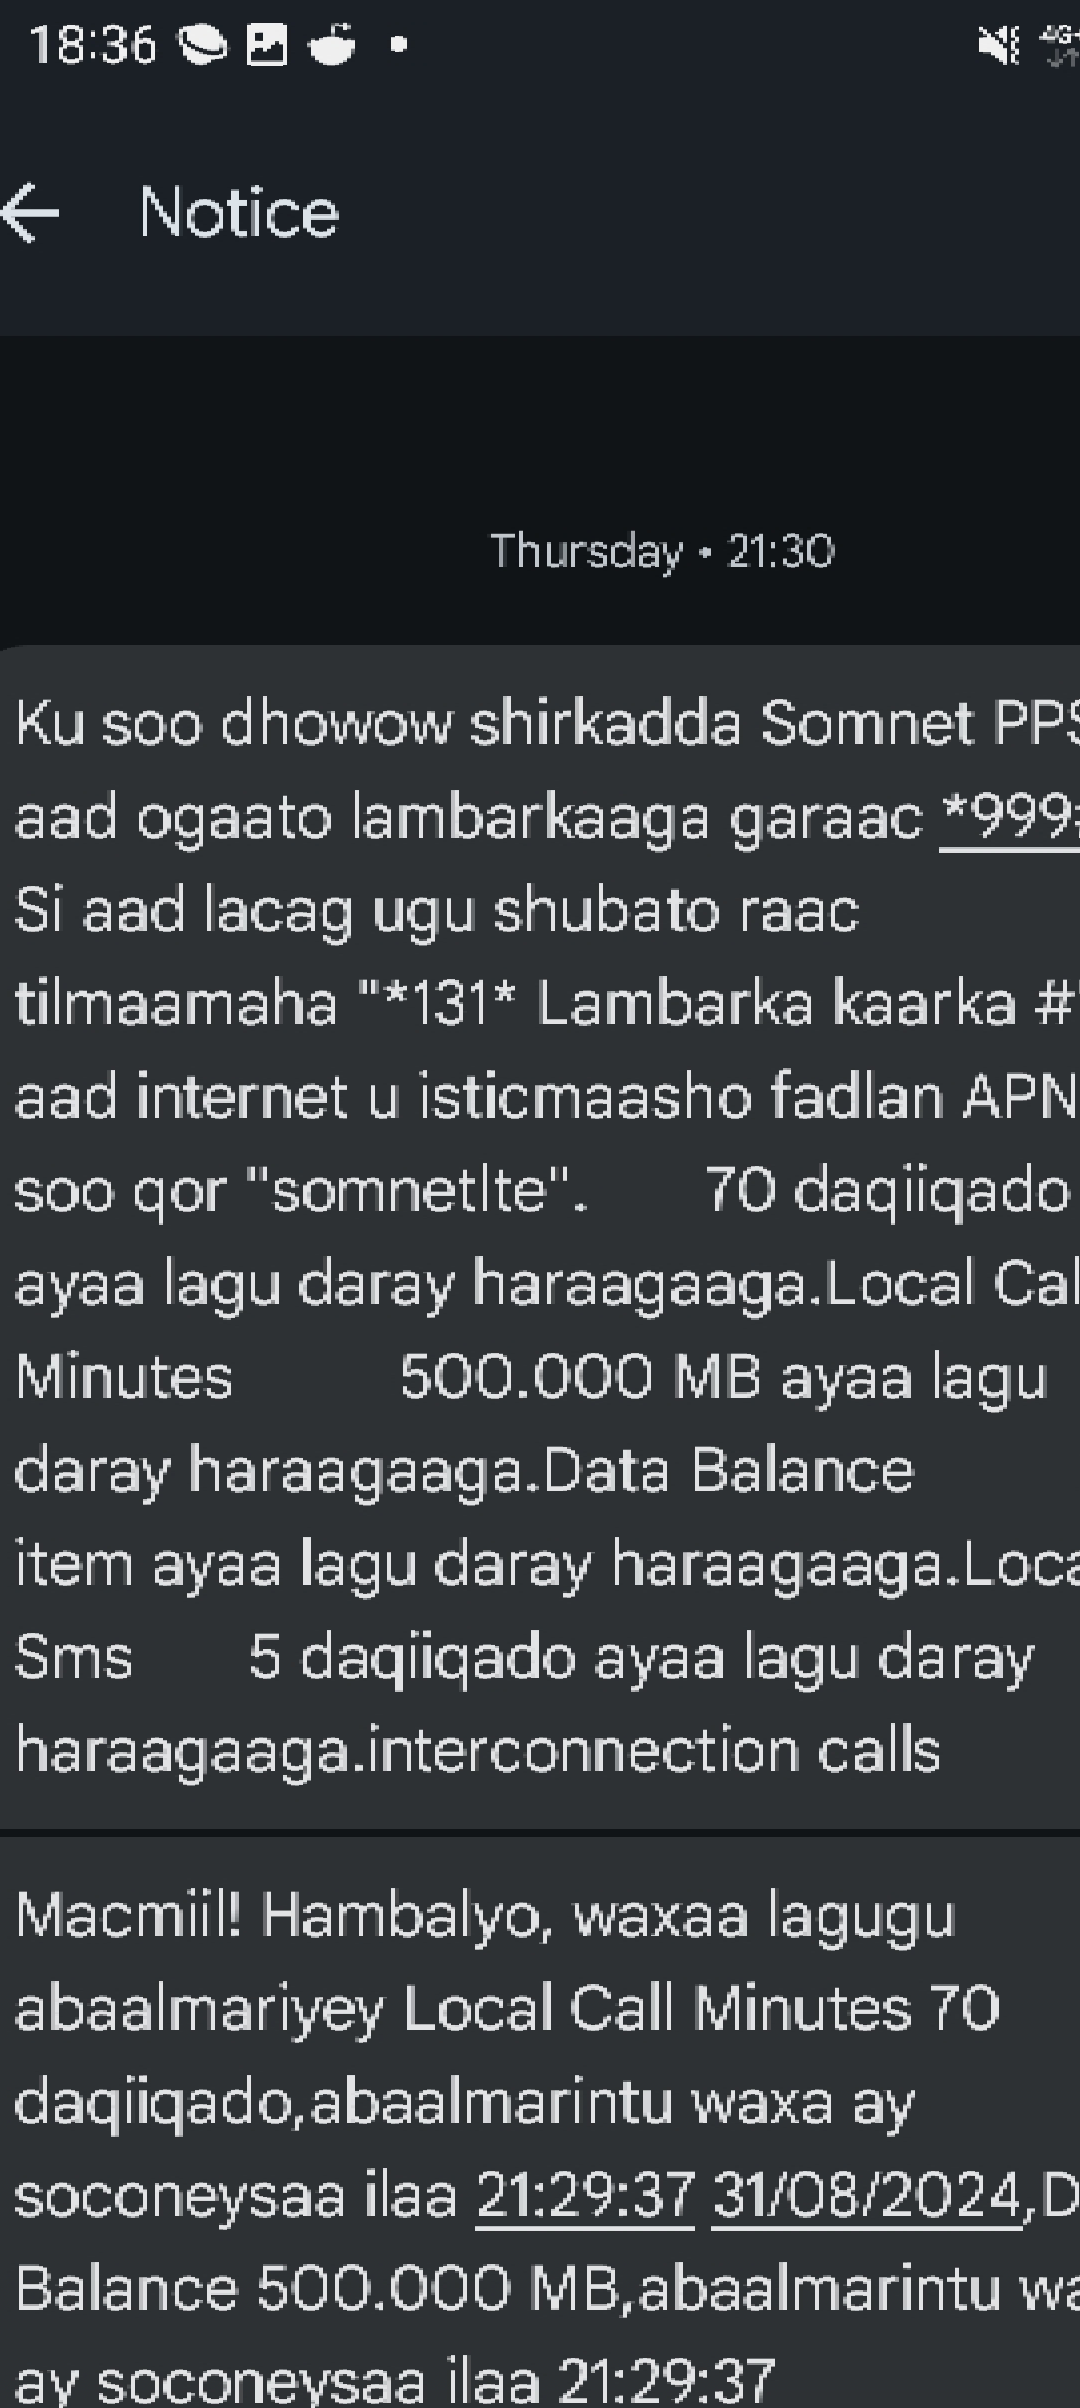Tap "haraagaaga.interconnection calls" text line

click(x=478, y=1751)
